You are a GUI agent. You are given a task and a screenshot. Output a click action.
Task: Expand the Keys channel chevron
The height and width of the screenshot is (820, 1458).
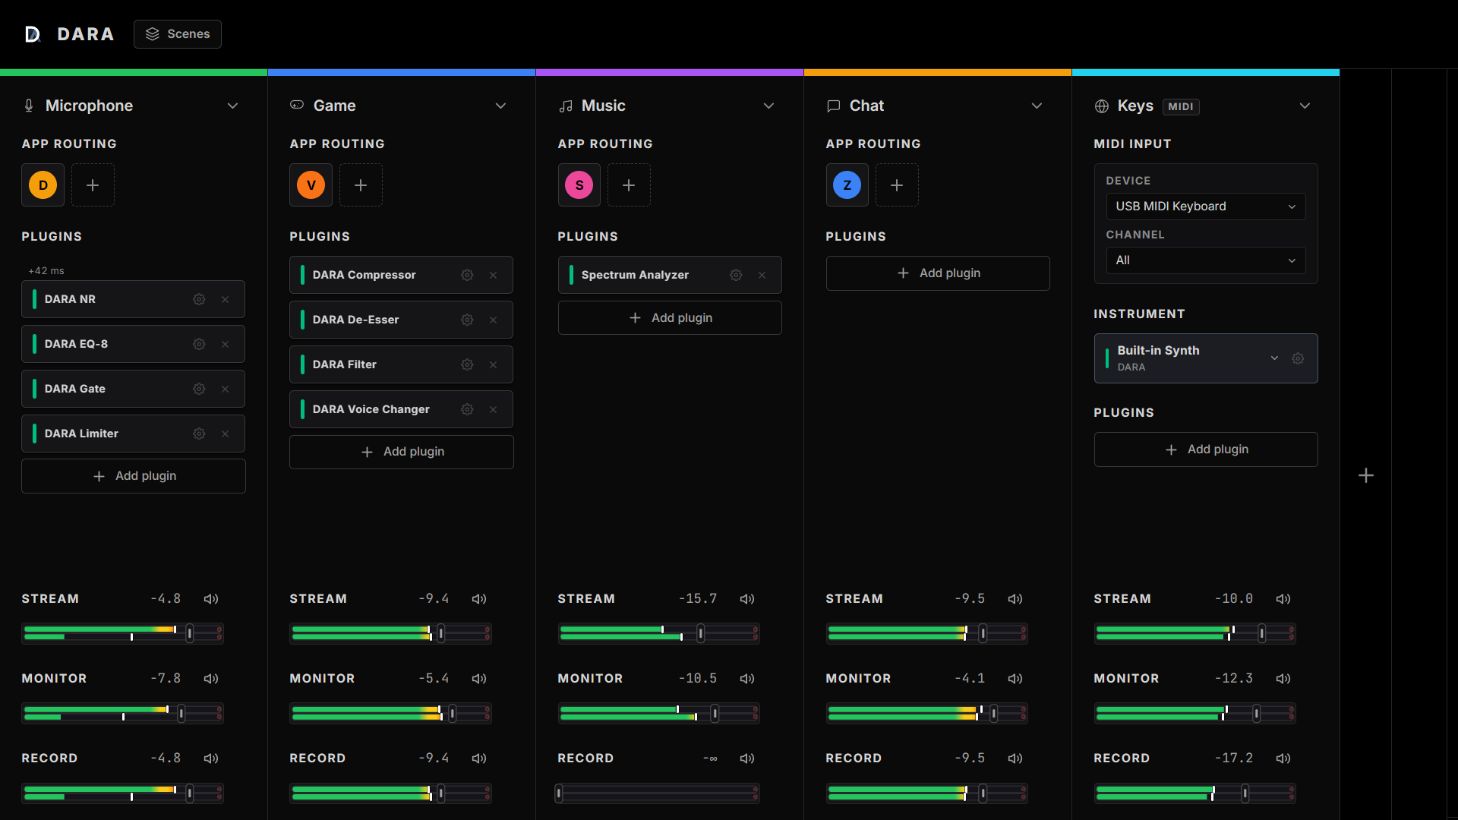pyautogui.click(x=1305, y=106)
